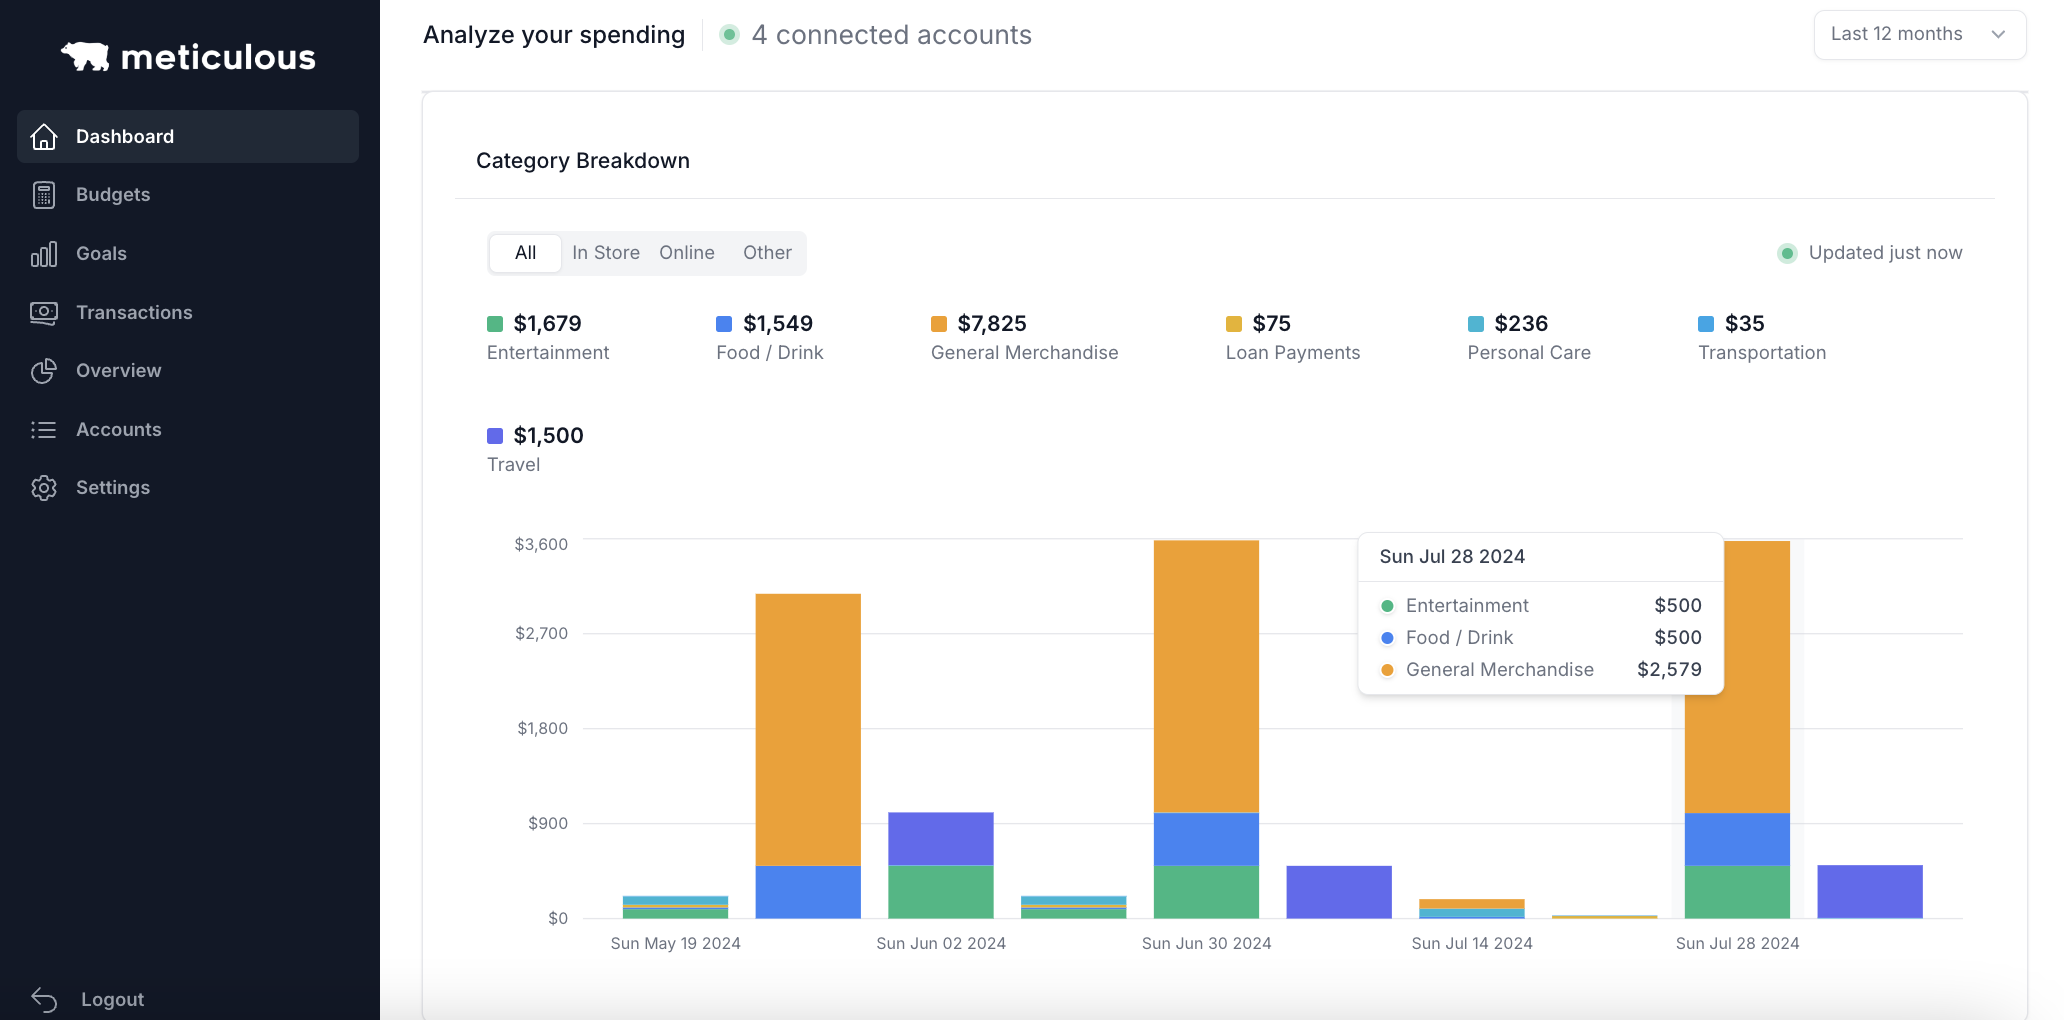Screen dimensions: 2064x1020
Task: Open the Settings gear icon
Action: click(x=44, y=488)
